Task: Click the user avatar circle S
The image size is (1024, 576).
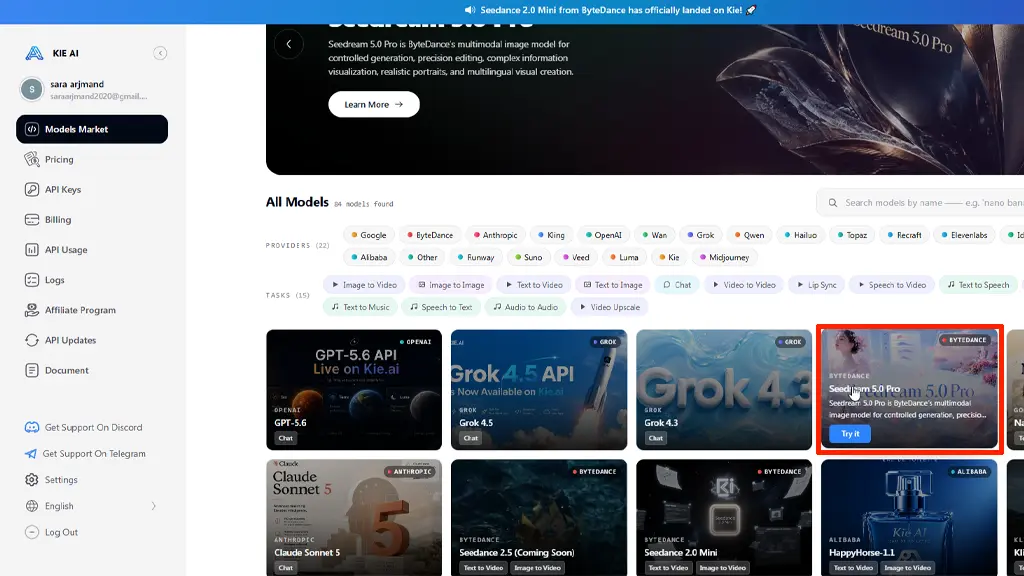Action: [31, 89]
